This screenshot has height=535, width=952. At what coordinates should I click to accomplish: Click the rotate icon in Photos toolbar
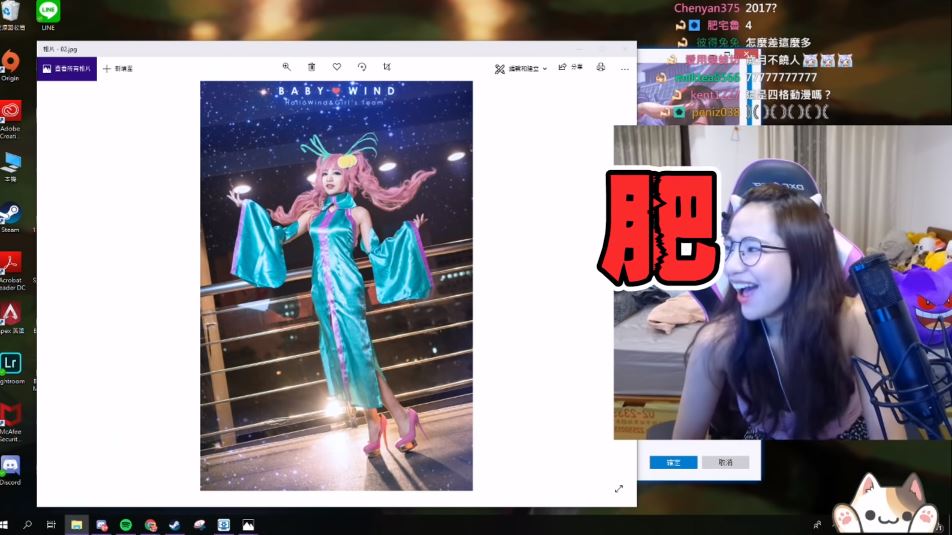click(x=362, y=67)
